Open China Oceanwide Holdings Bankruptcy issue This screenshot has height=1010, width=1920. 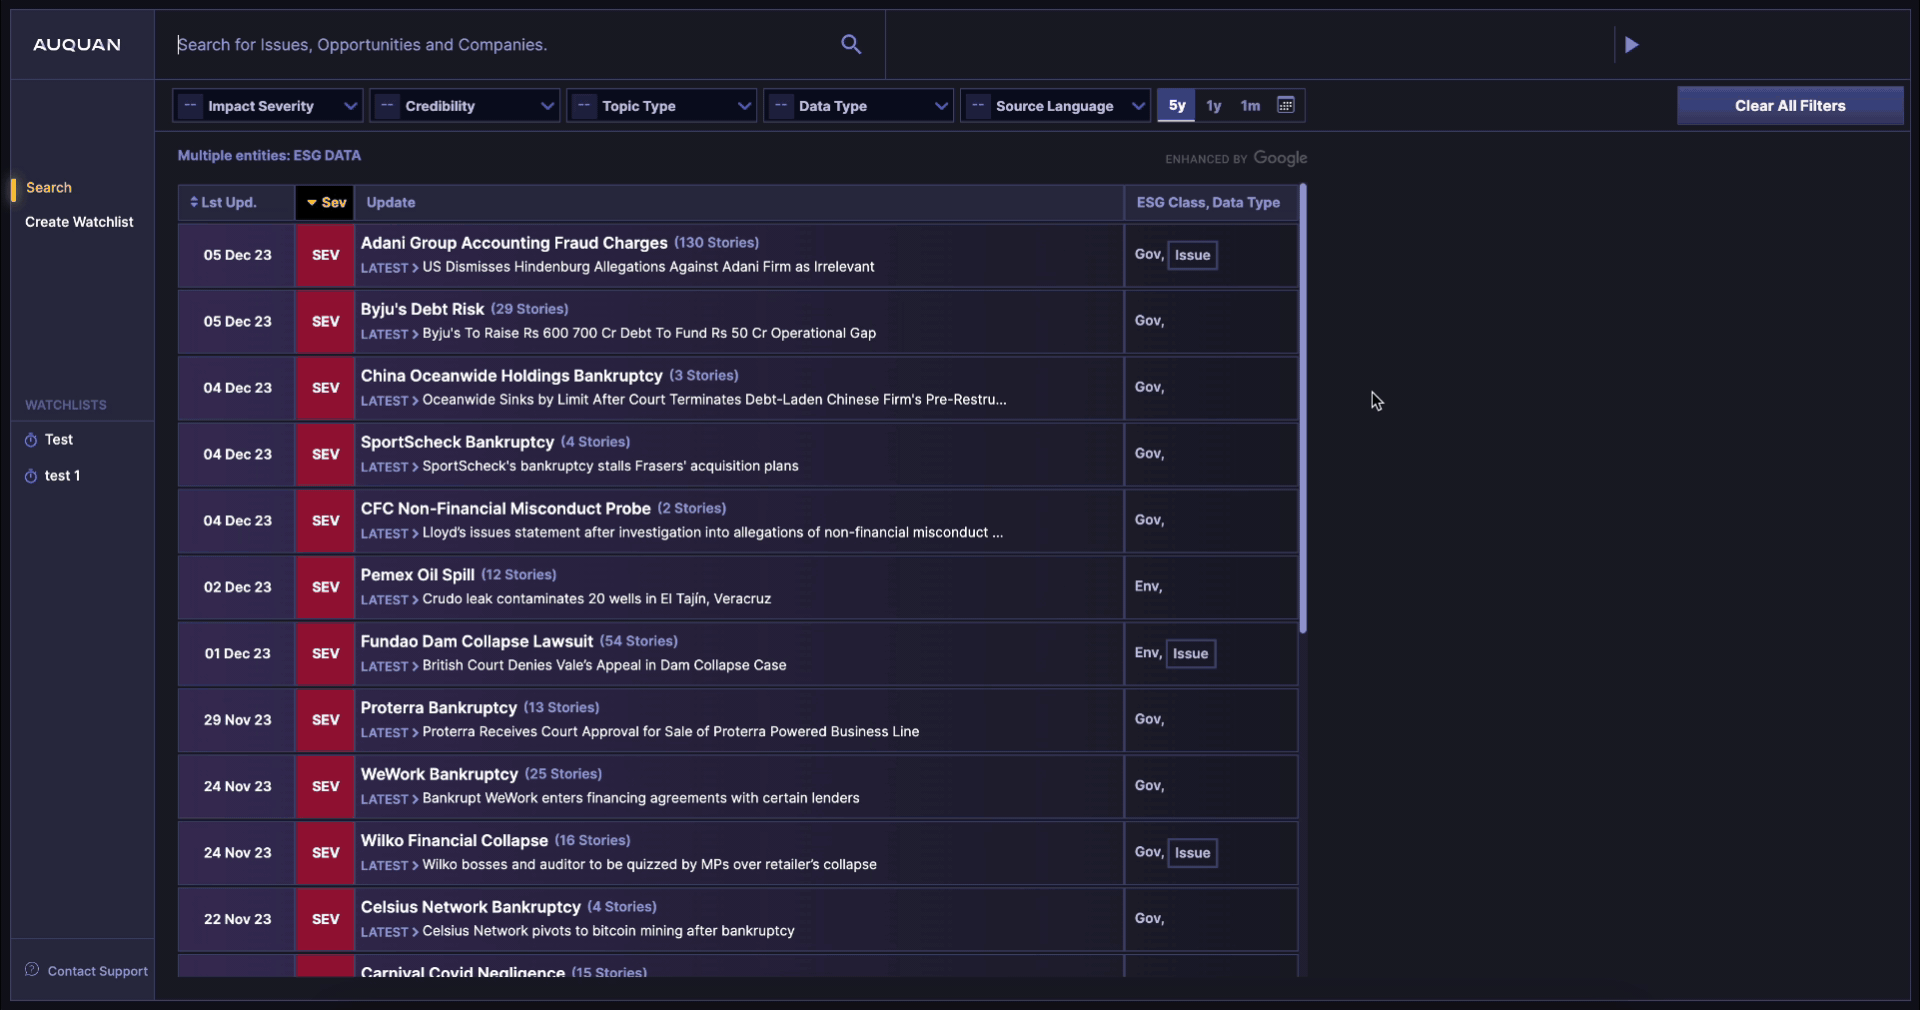(x=511, y=376)
